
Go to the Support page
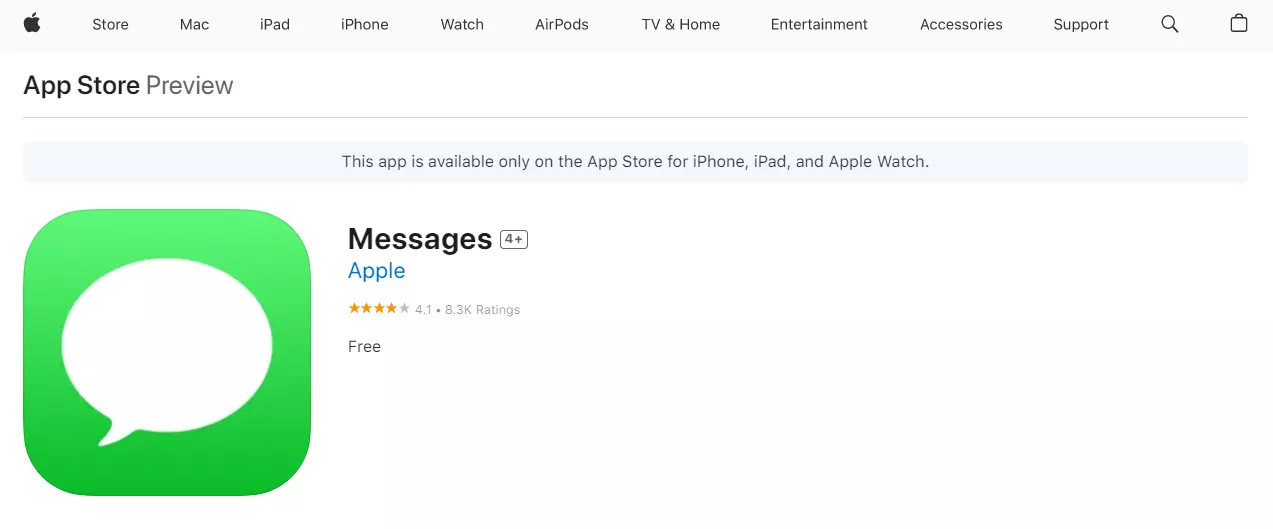click(1081, 24)
